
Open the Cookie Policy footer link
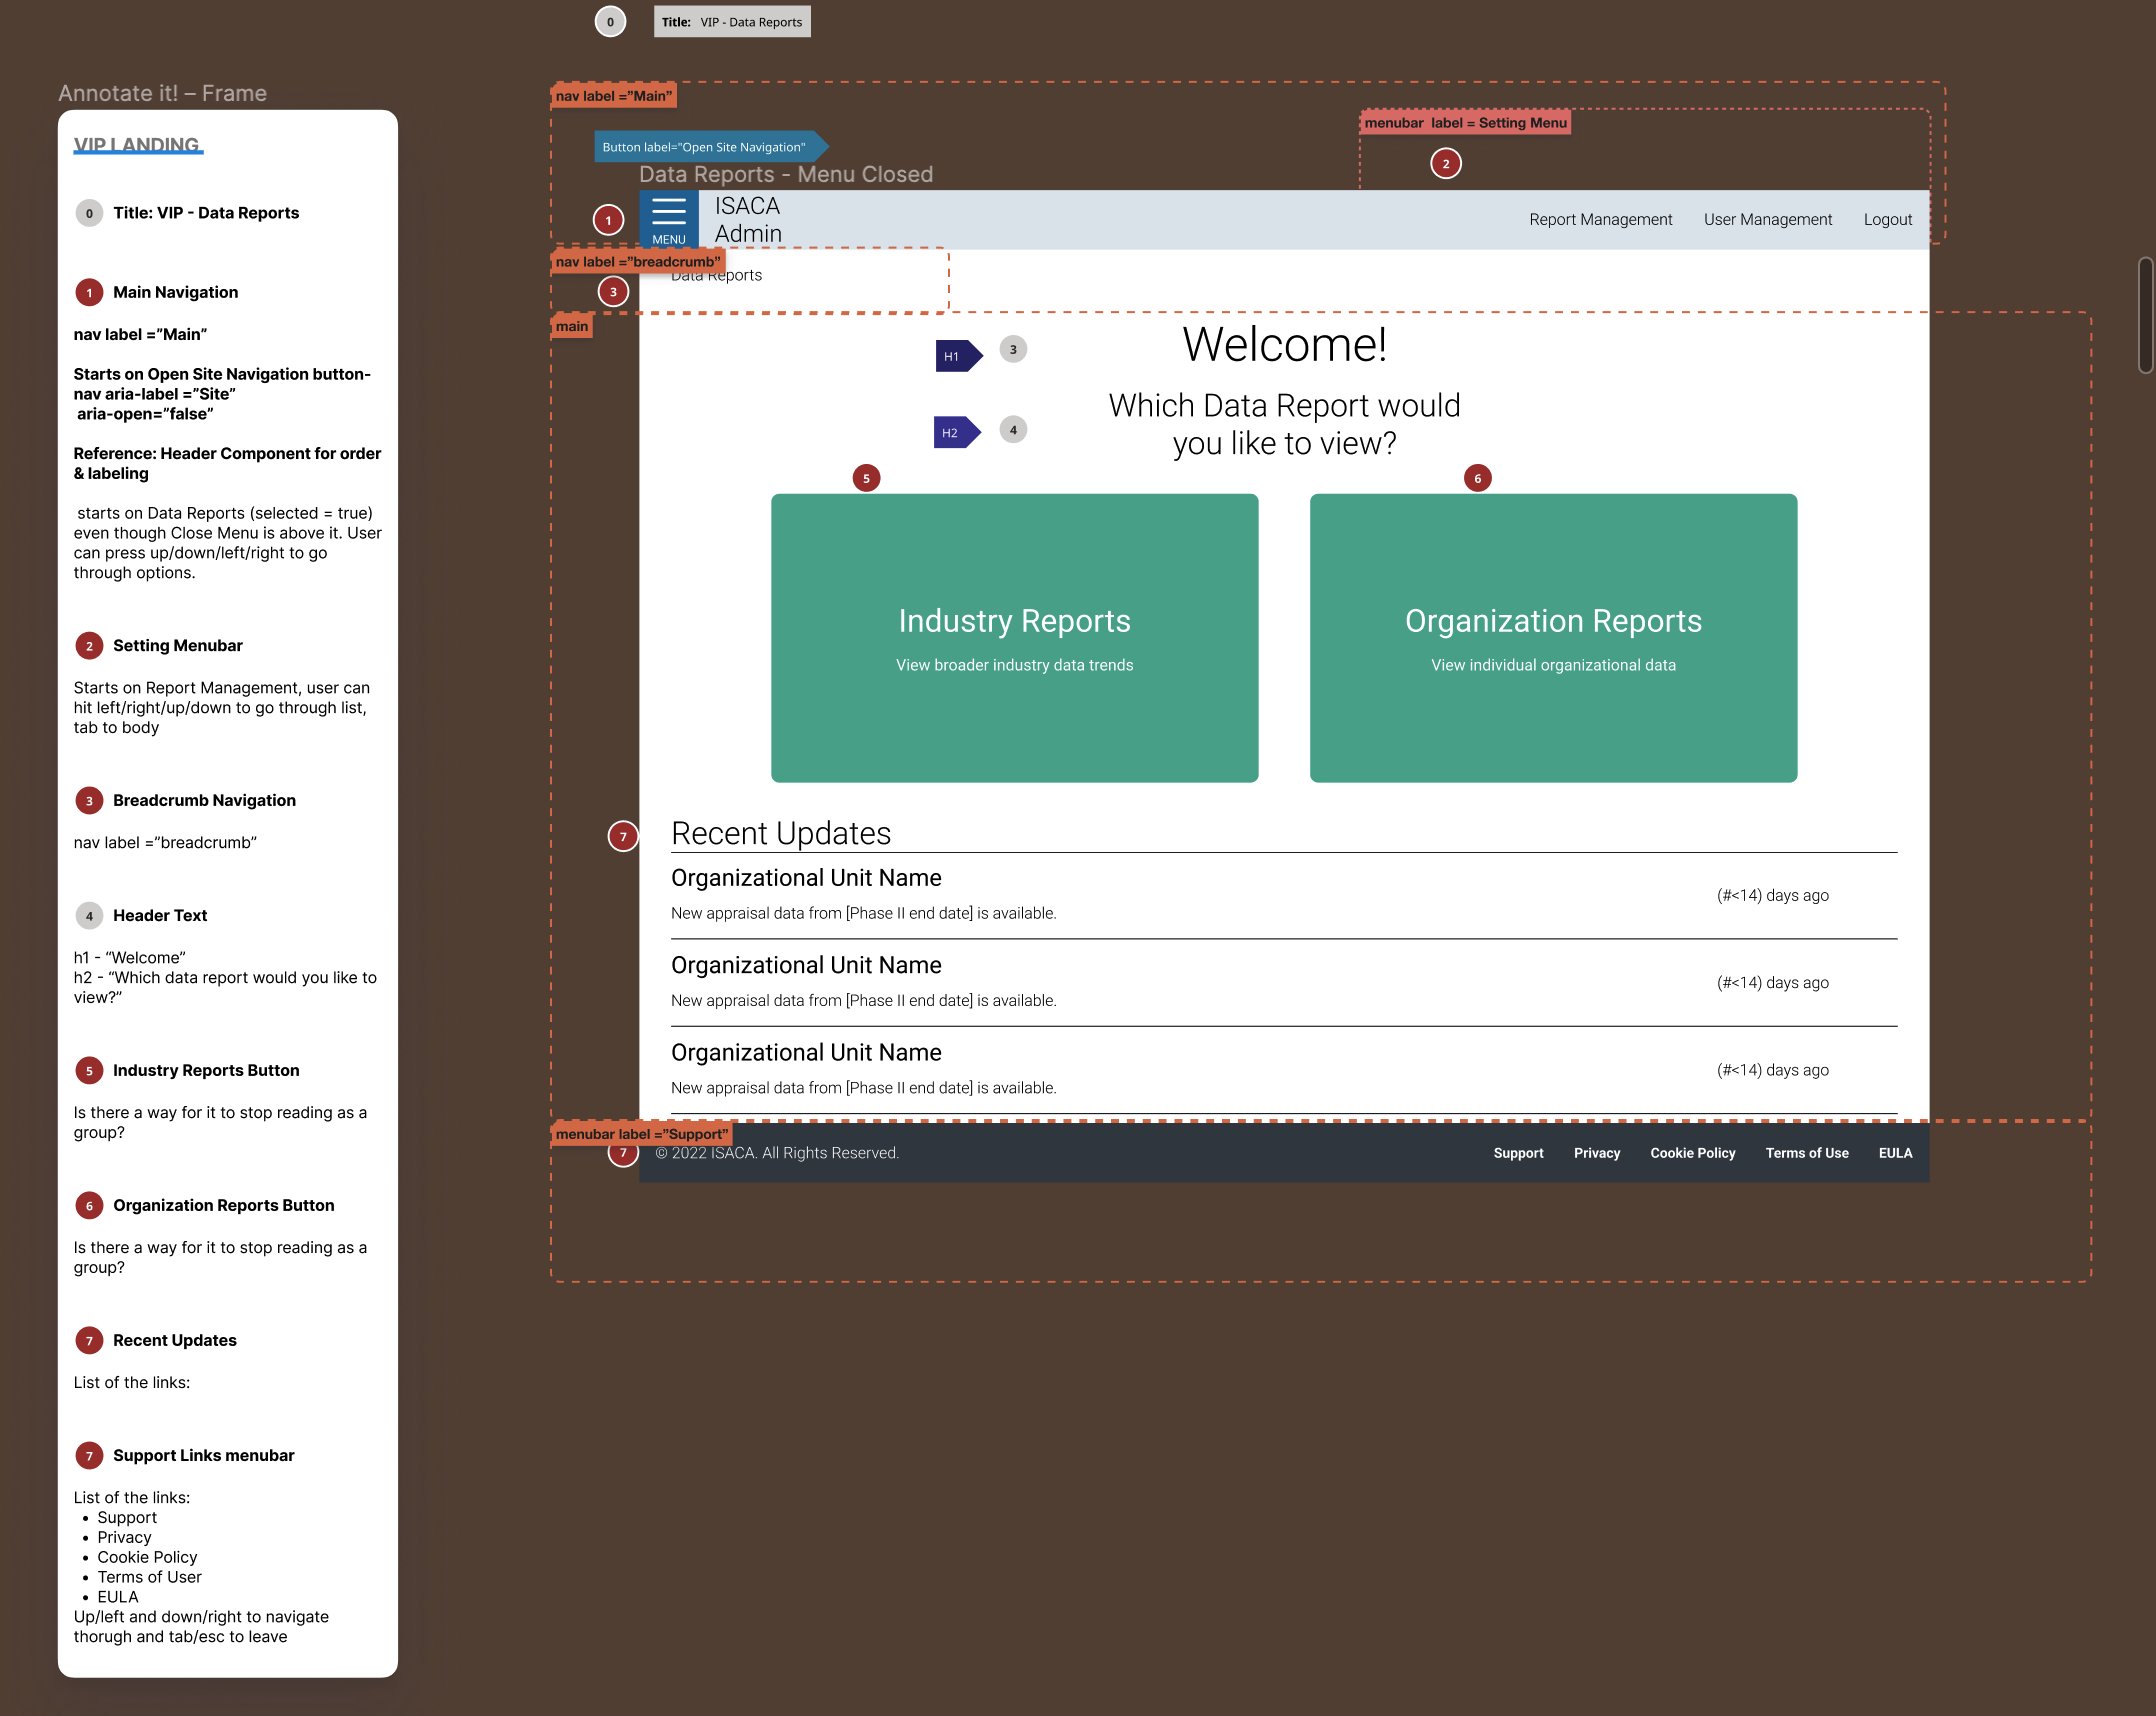1692,1153
